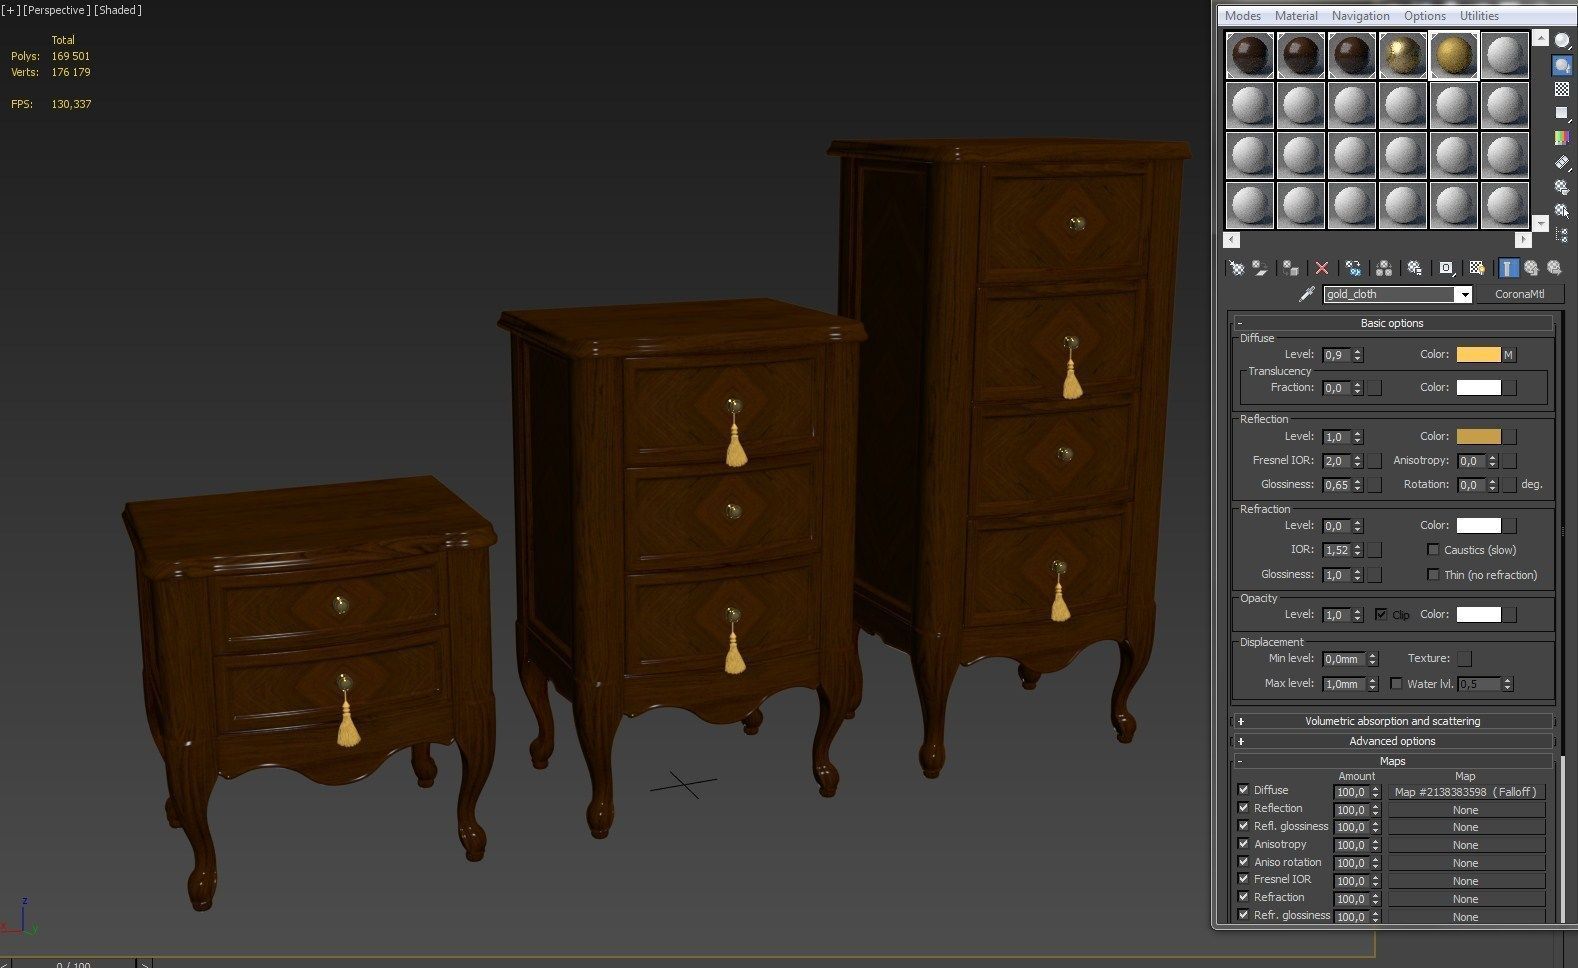Click Go Forward to Sibling icon
The height and width of the screenshot is (968, 1578).
(1554, 268)
